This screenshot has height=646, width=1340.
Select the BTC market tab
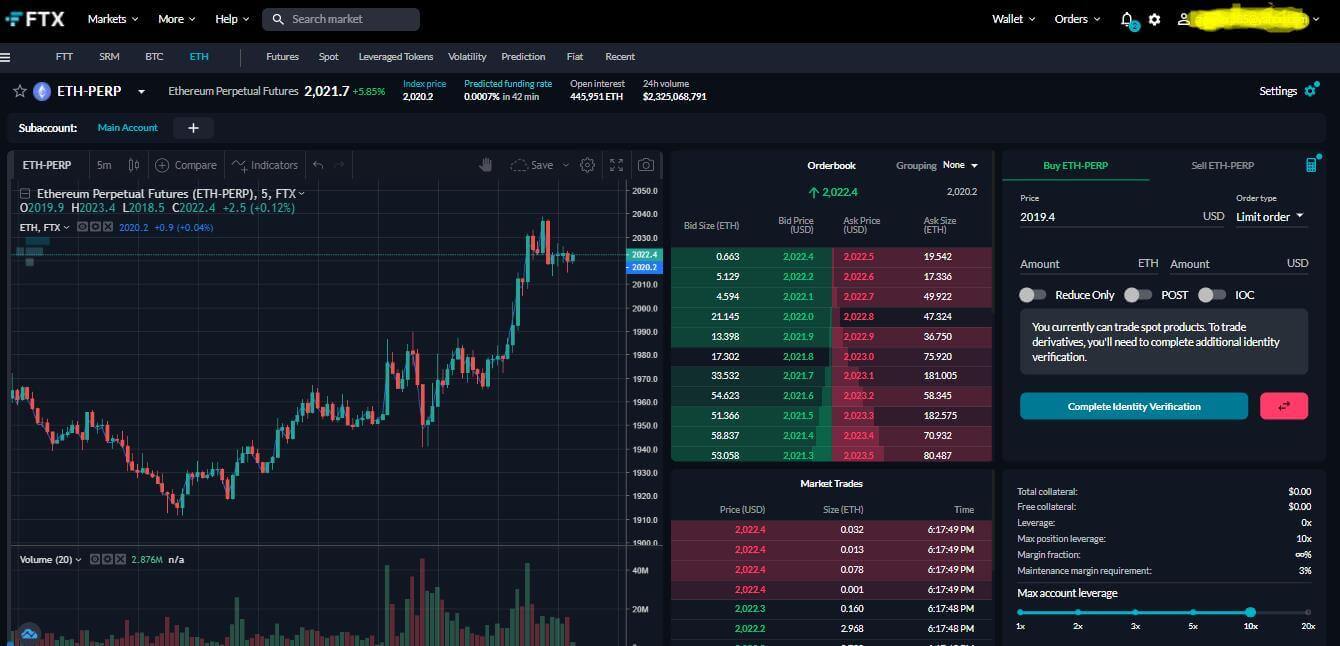coord(154,57)
